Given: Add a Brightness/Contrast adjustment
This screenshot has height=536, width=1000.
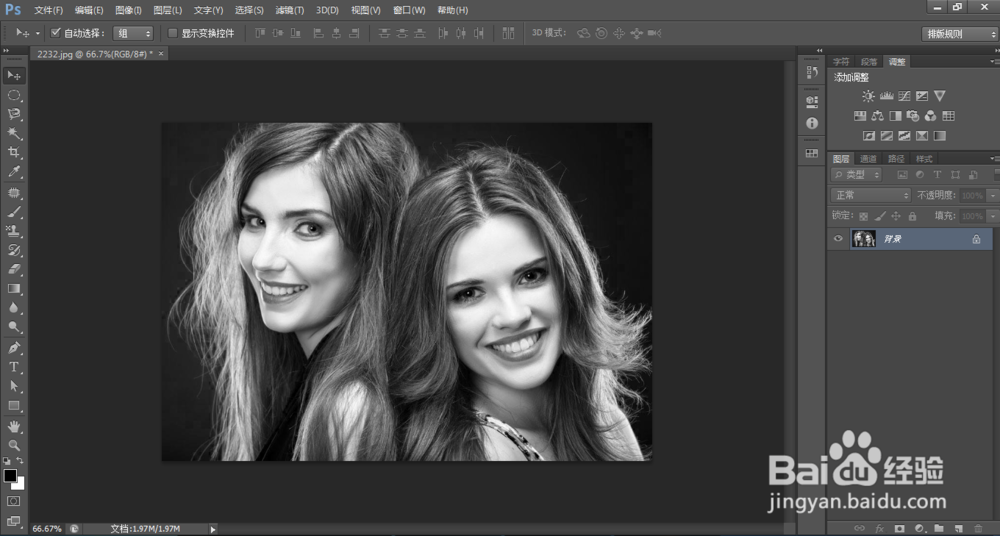Looking at the screenshot, I should click(x=868, y=96).
